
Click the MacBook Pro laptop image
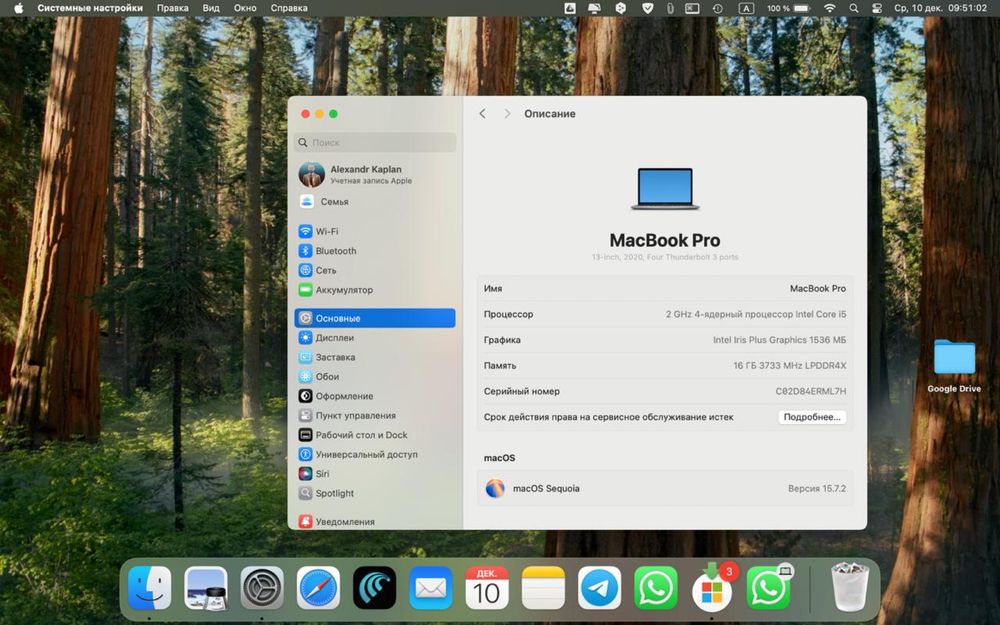point(665,189)
